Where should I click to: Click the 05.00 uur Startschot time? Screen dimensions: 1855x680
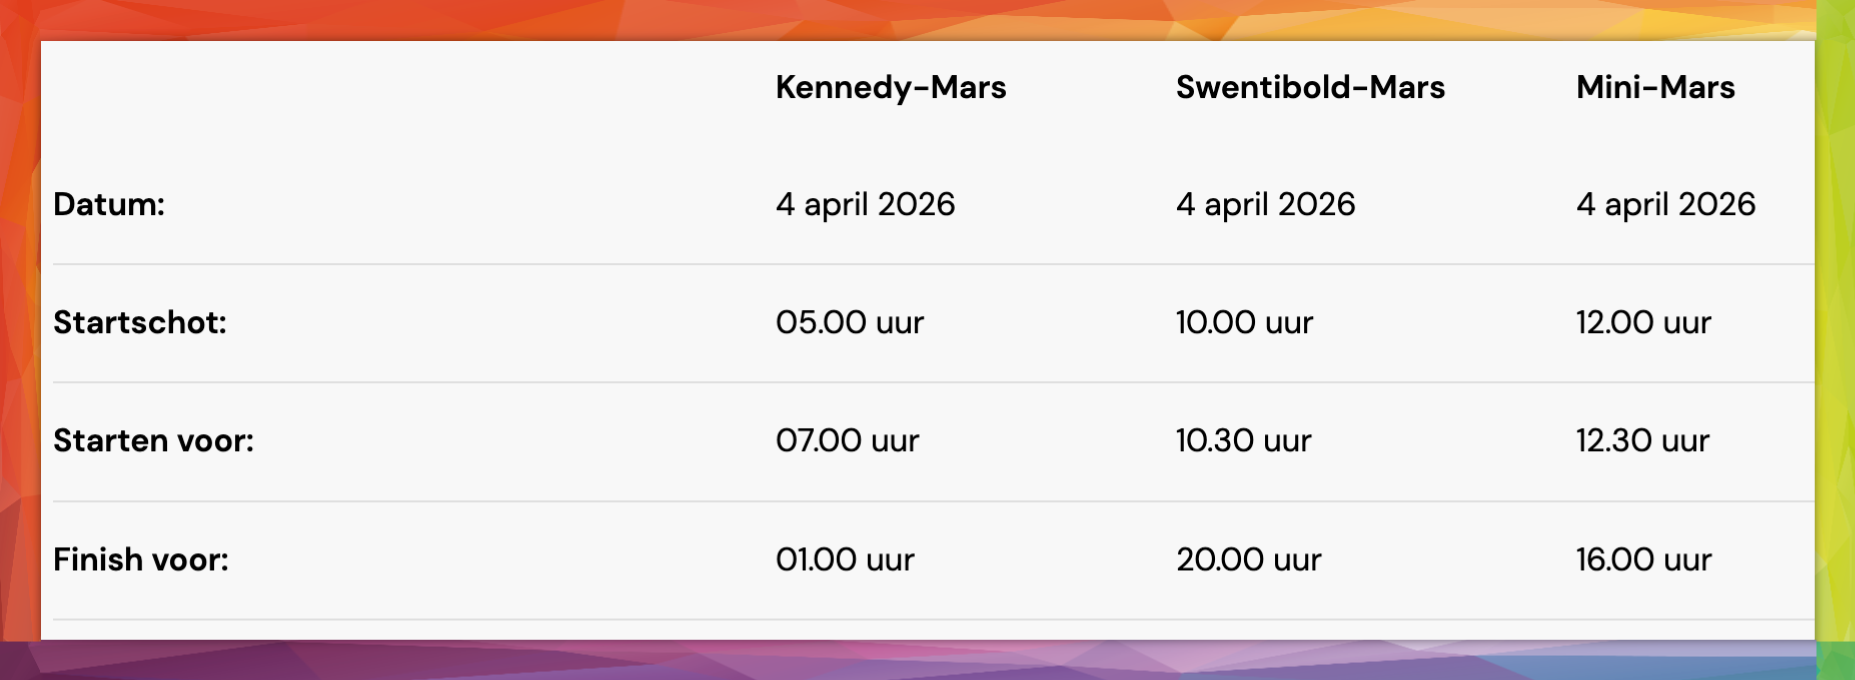tap(849, 322)
